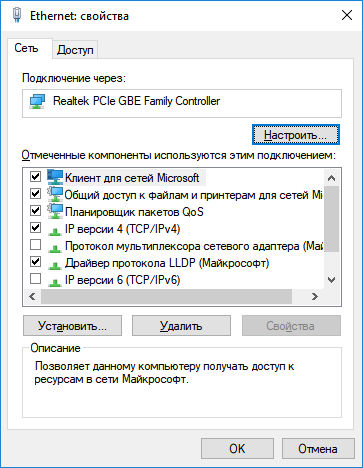363x468 pixels.
Task: Open adapter settings with Настроить button
Action: pos(296,135)
